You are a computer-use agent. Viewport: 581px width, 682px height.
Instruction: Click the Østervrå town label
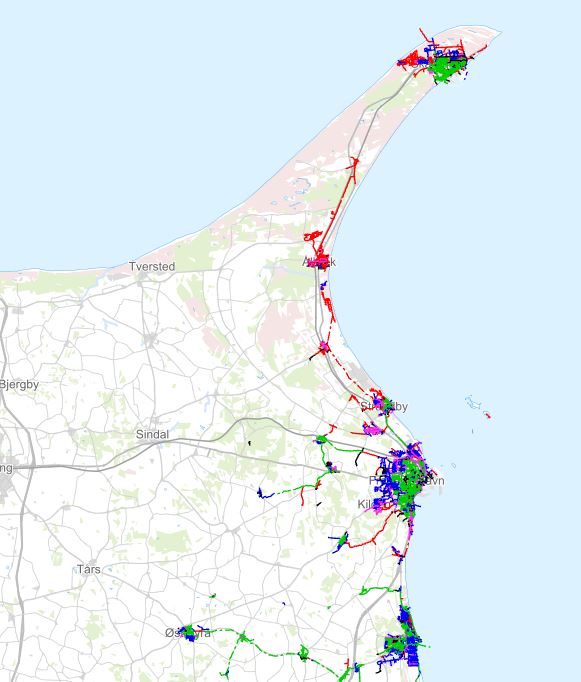[188, 633]
